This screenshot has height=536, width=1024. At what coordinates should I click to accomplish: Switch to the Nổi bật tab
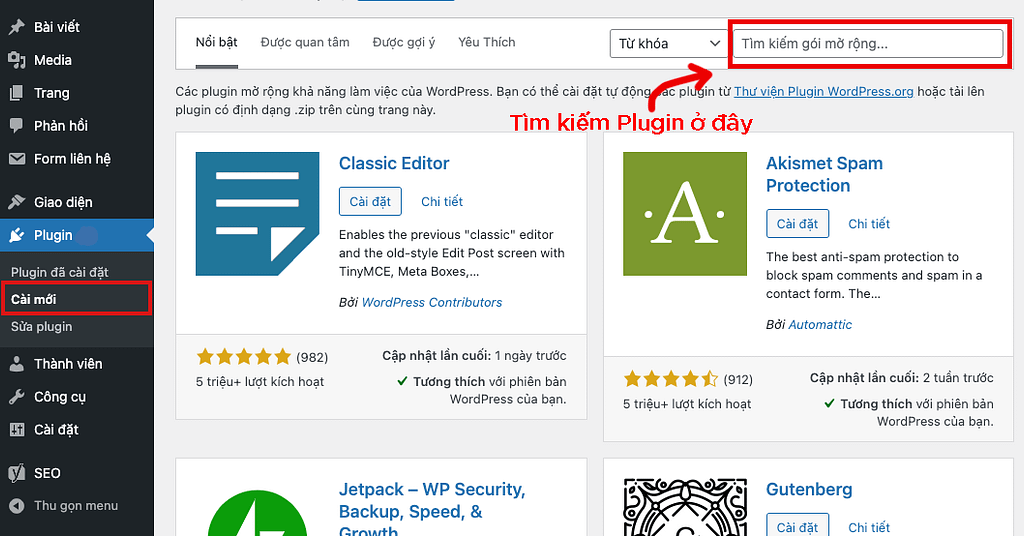216,42
